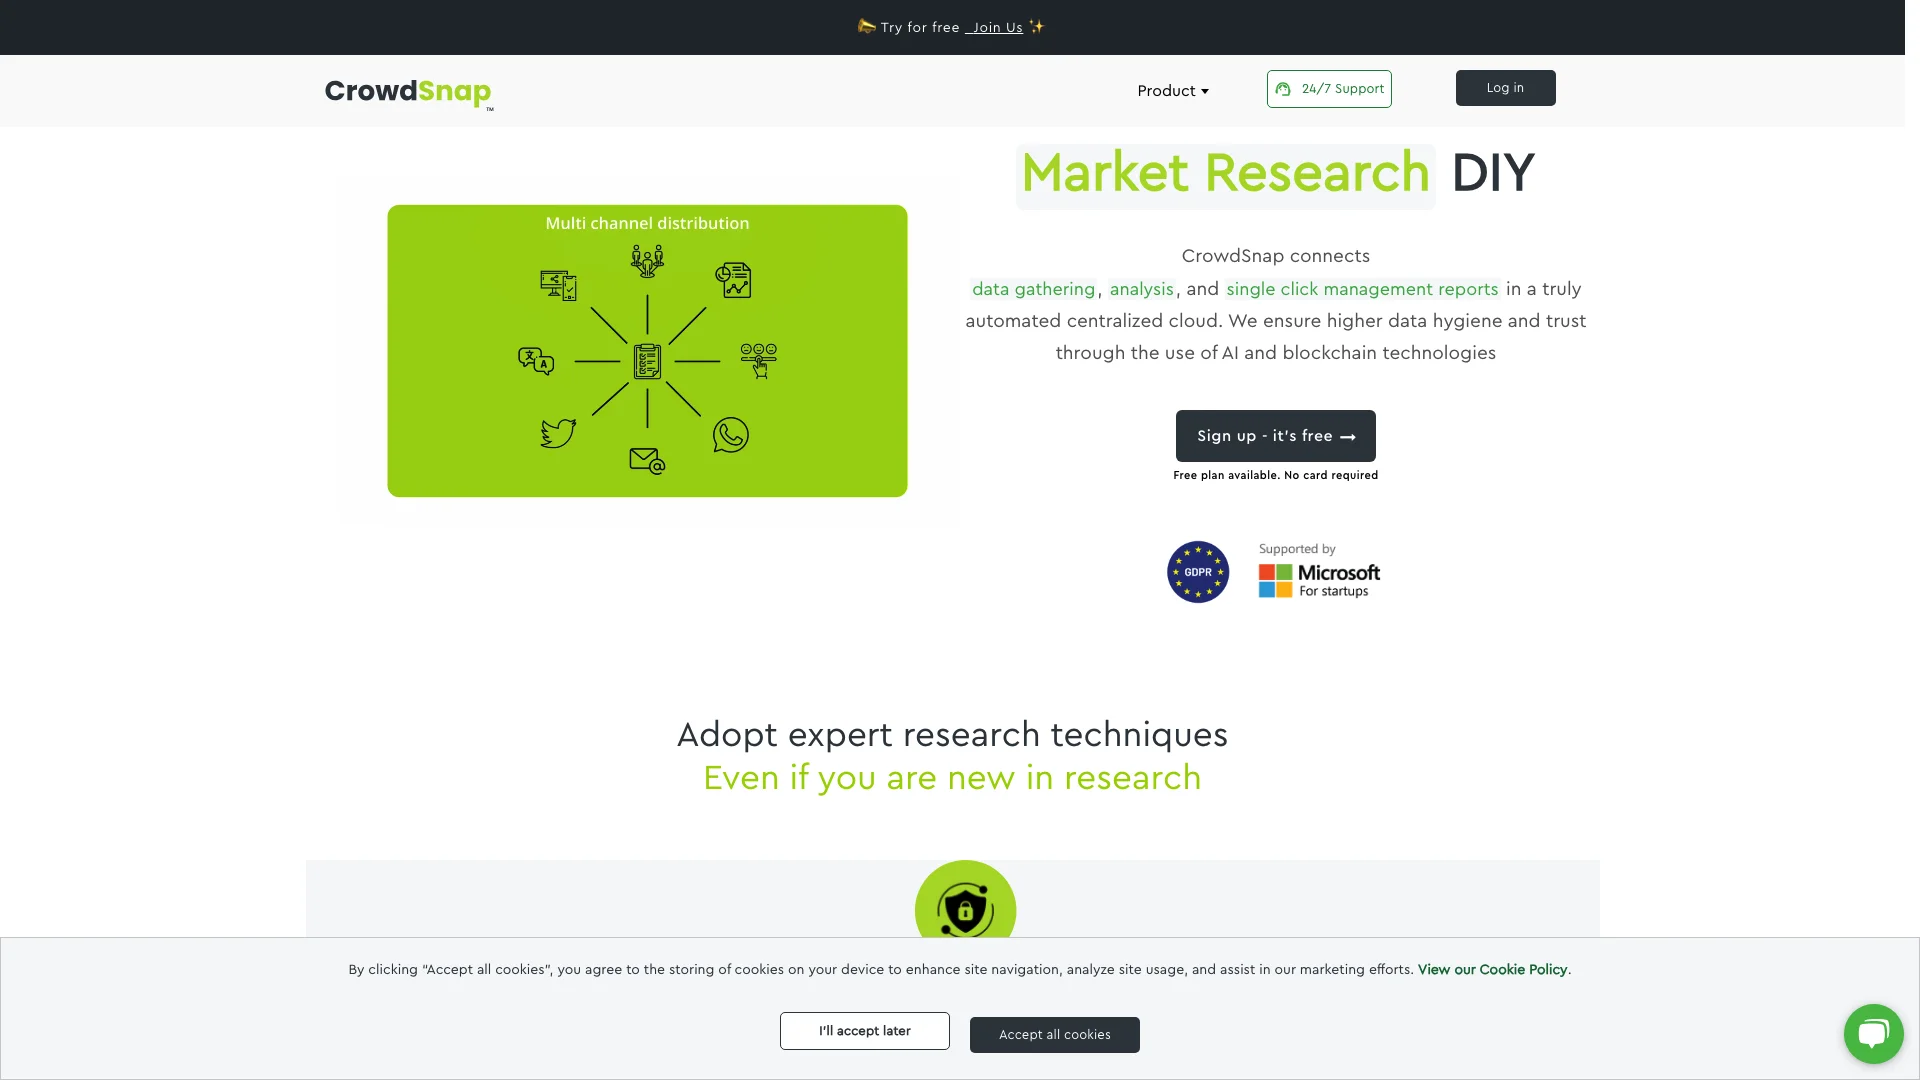Open the Join Us free trial link

[x=996, y=26]
